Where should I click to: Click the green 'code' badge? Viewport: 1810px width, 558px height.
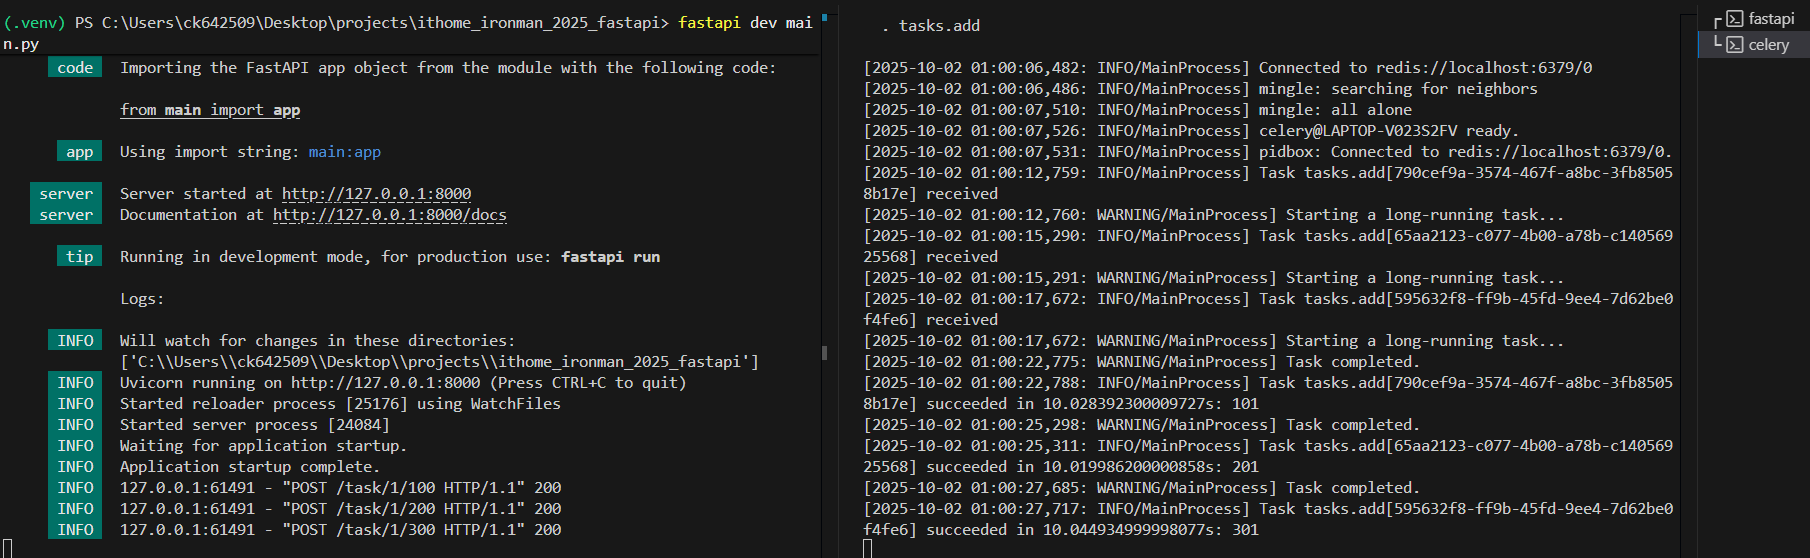(75, 68)
